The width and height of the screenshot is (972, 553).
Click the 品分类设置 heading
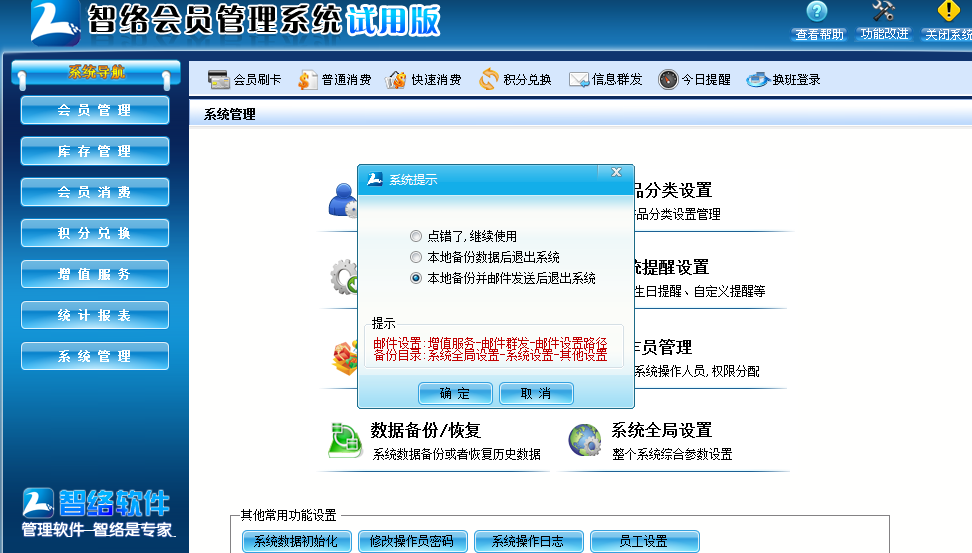coord(673,190)
